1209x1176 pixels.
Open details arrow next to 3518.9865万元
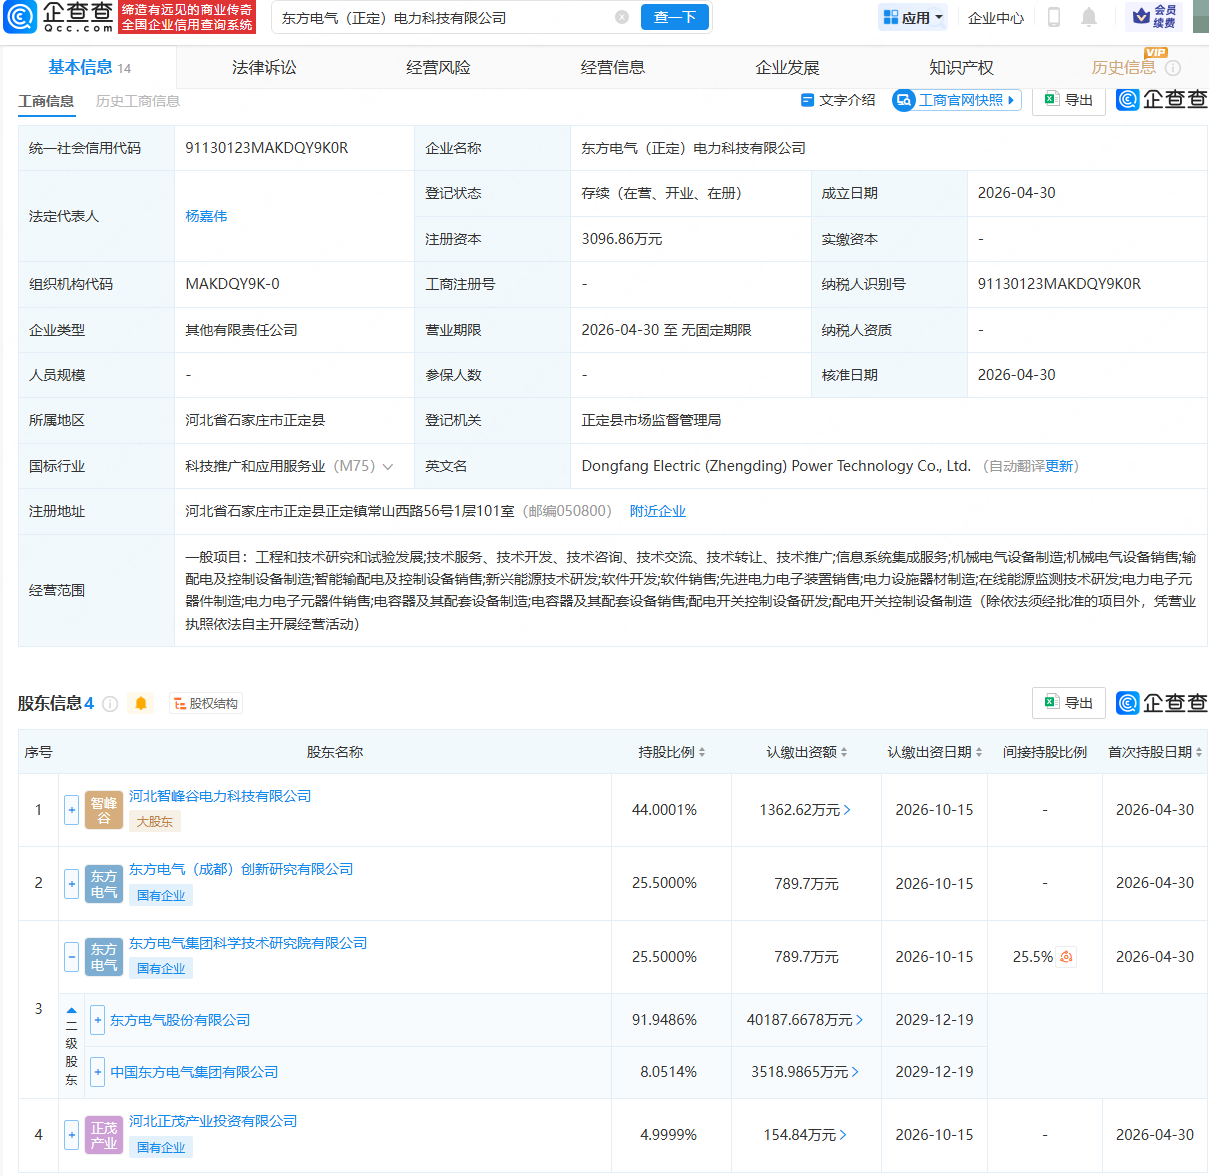tap(855, 1072)
